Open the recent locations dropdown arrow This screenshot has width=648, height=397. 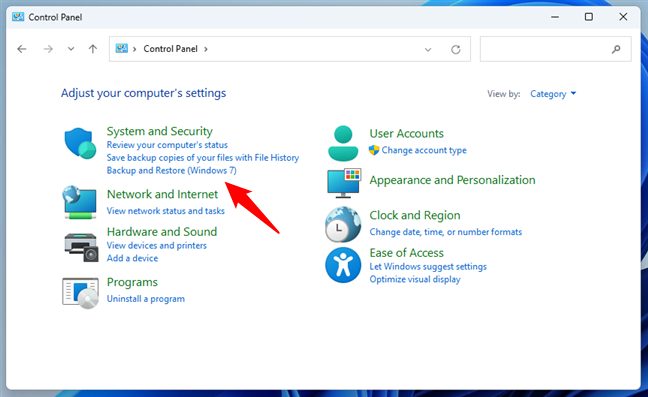[x=71, y=49]
